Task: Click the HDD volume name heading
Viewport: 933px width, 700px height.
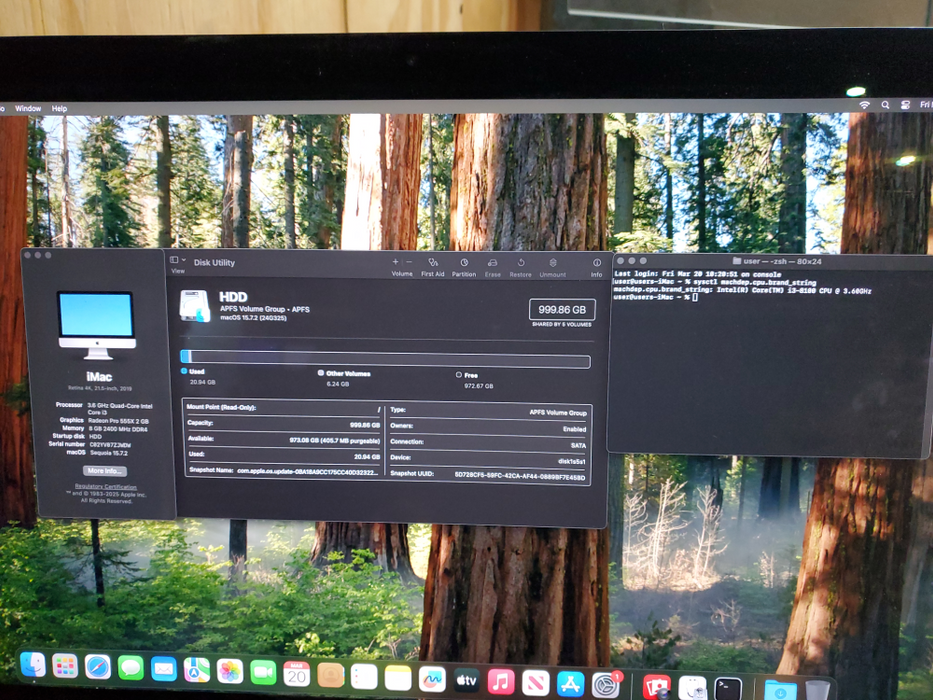Action: click(233, 296)
